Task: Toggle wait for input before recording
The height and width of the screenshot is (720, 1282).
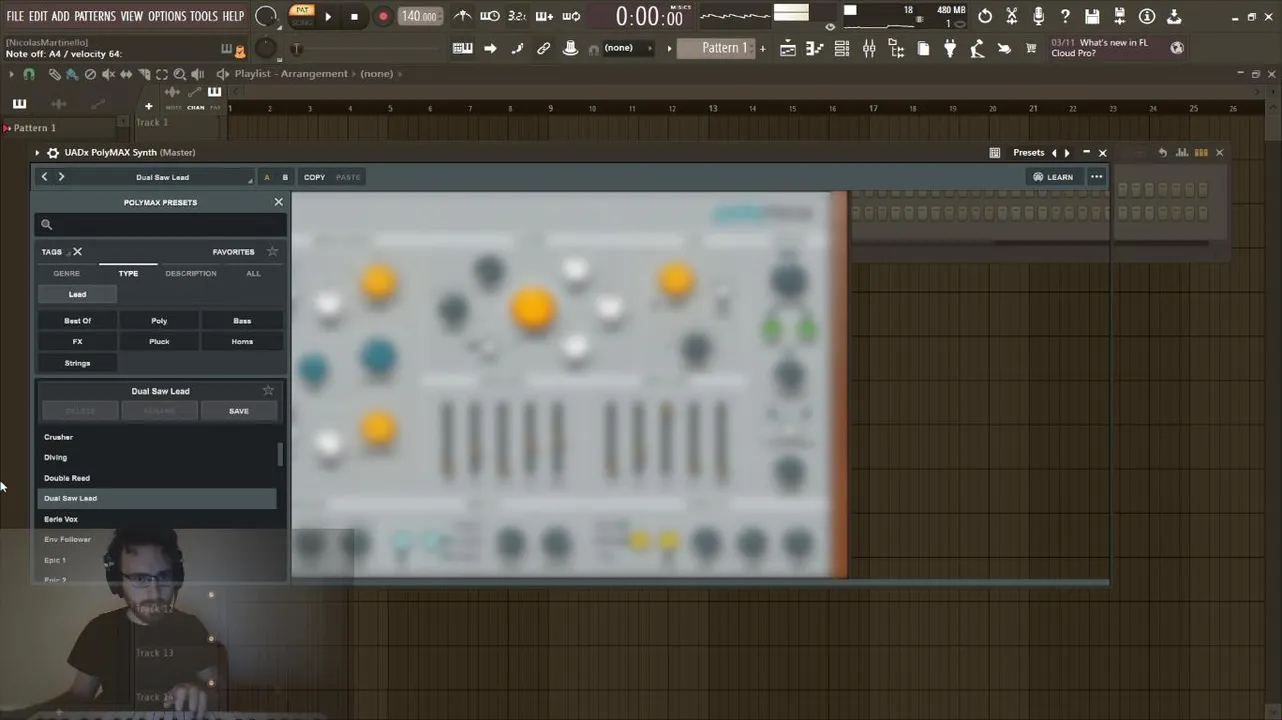Action: [490, 16]
